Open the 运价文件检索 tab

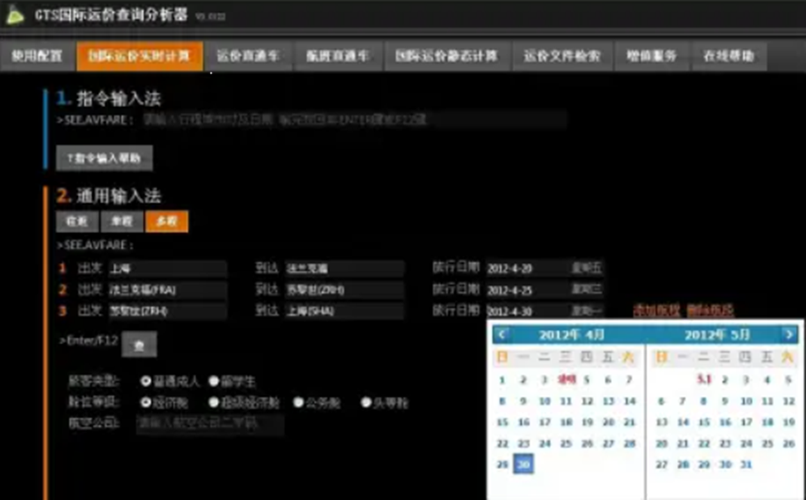point(562,55)
